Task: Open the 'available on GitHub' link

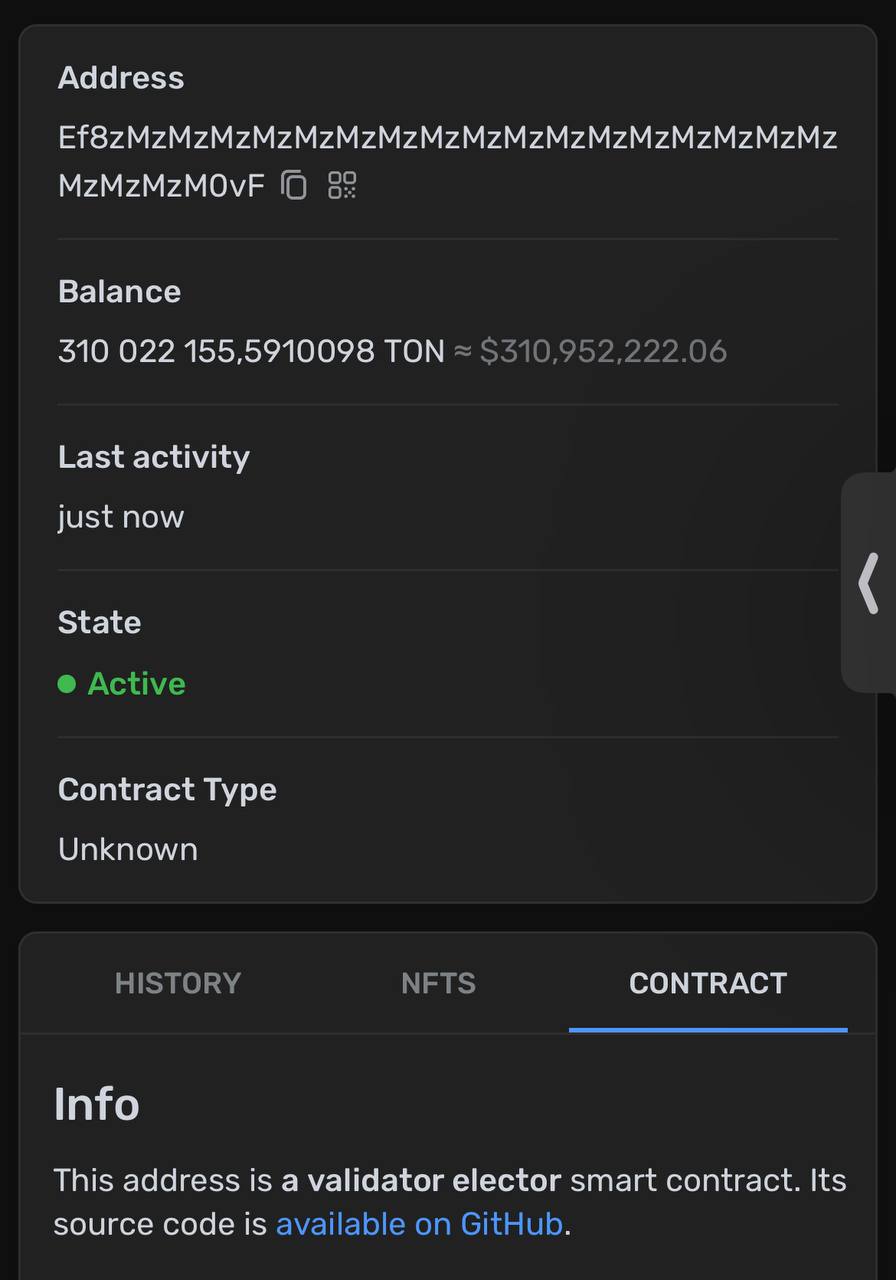Action: click(x=420, y=1224)
